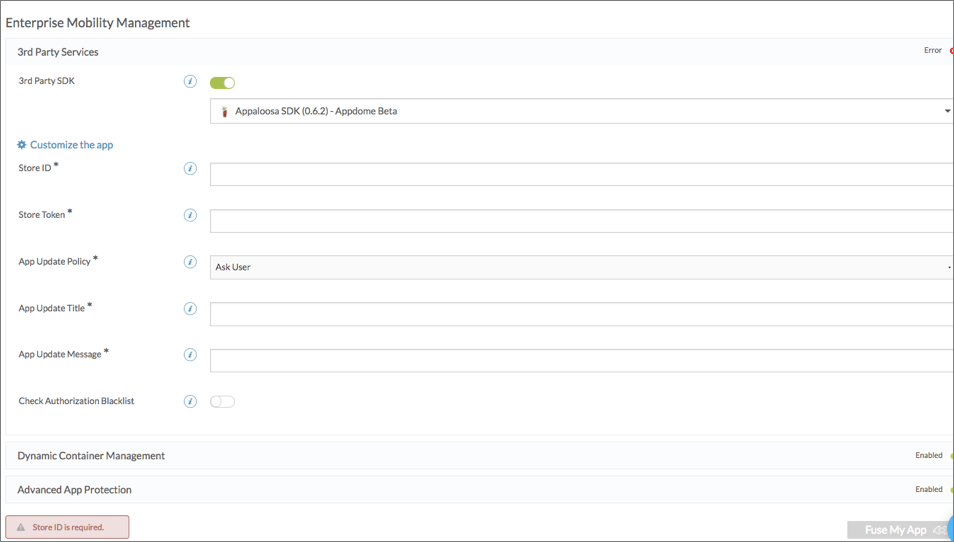Enable Check Authorization Blacklist toggle

click(x=222, y=401)
